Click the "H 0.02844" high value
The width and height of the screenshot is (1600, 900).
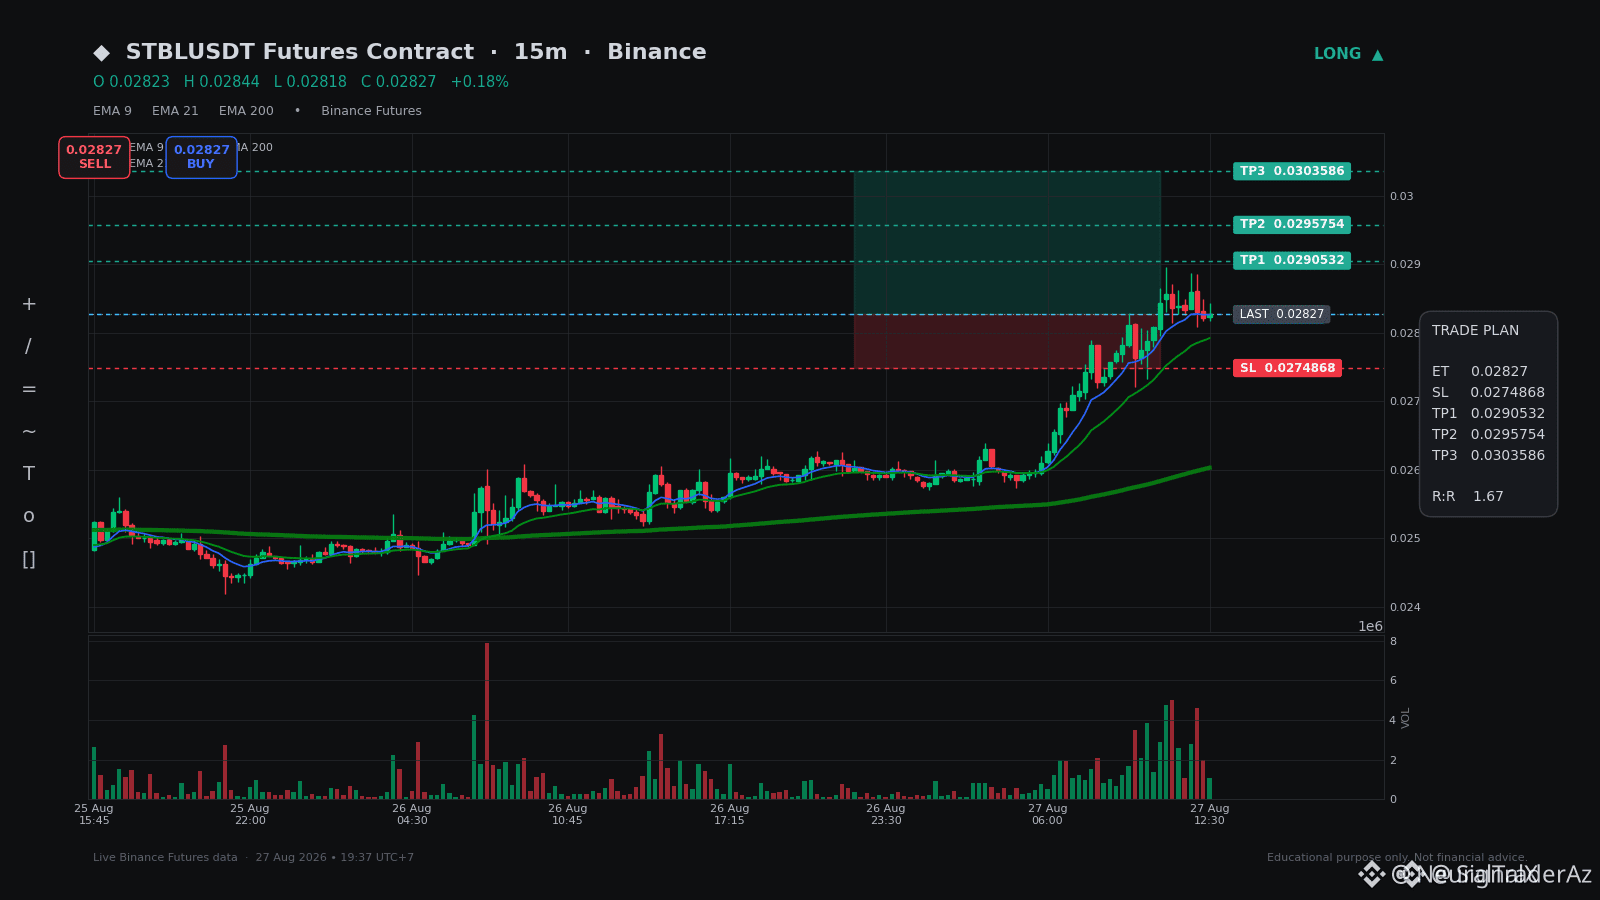point(221,82)
